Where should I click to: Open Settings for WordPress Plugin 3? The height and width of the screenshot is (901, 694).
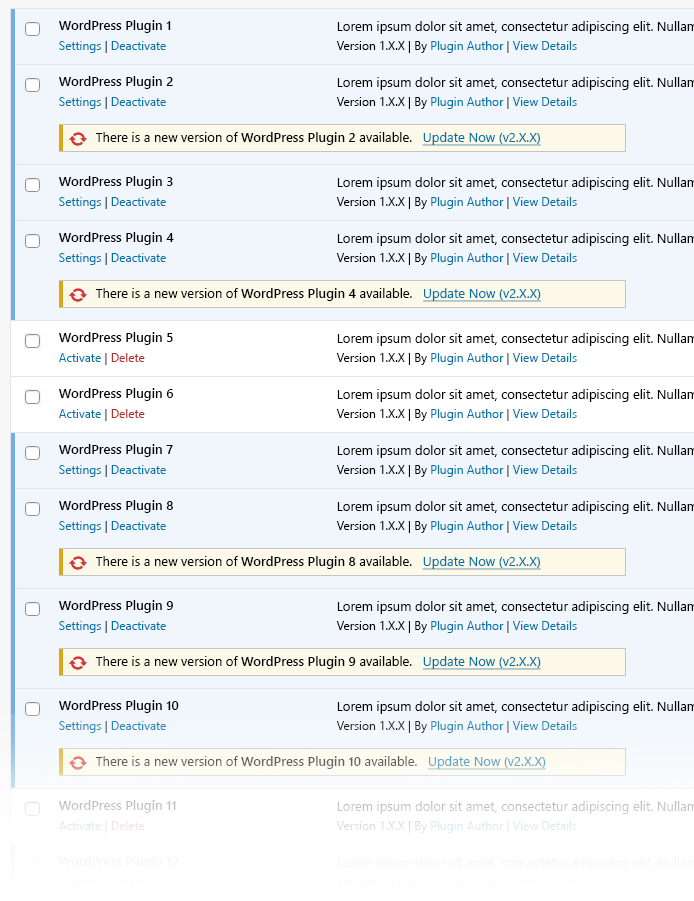coord(80,202)
